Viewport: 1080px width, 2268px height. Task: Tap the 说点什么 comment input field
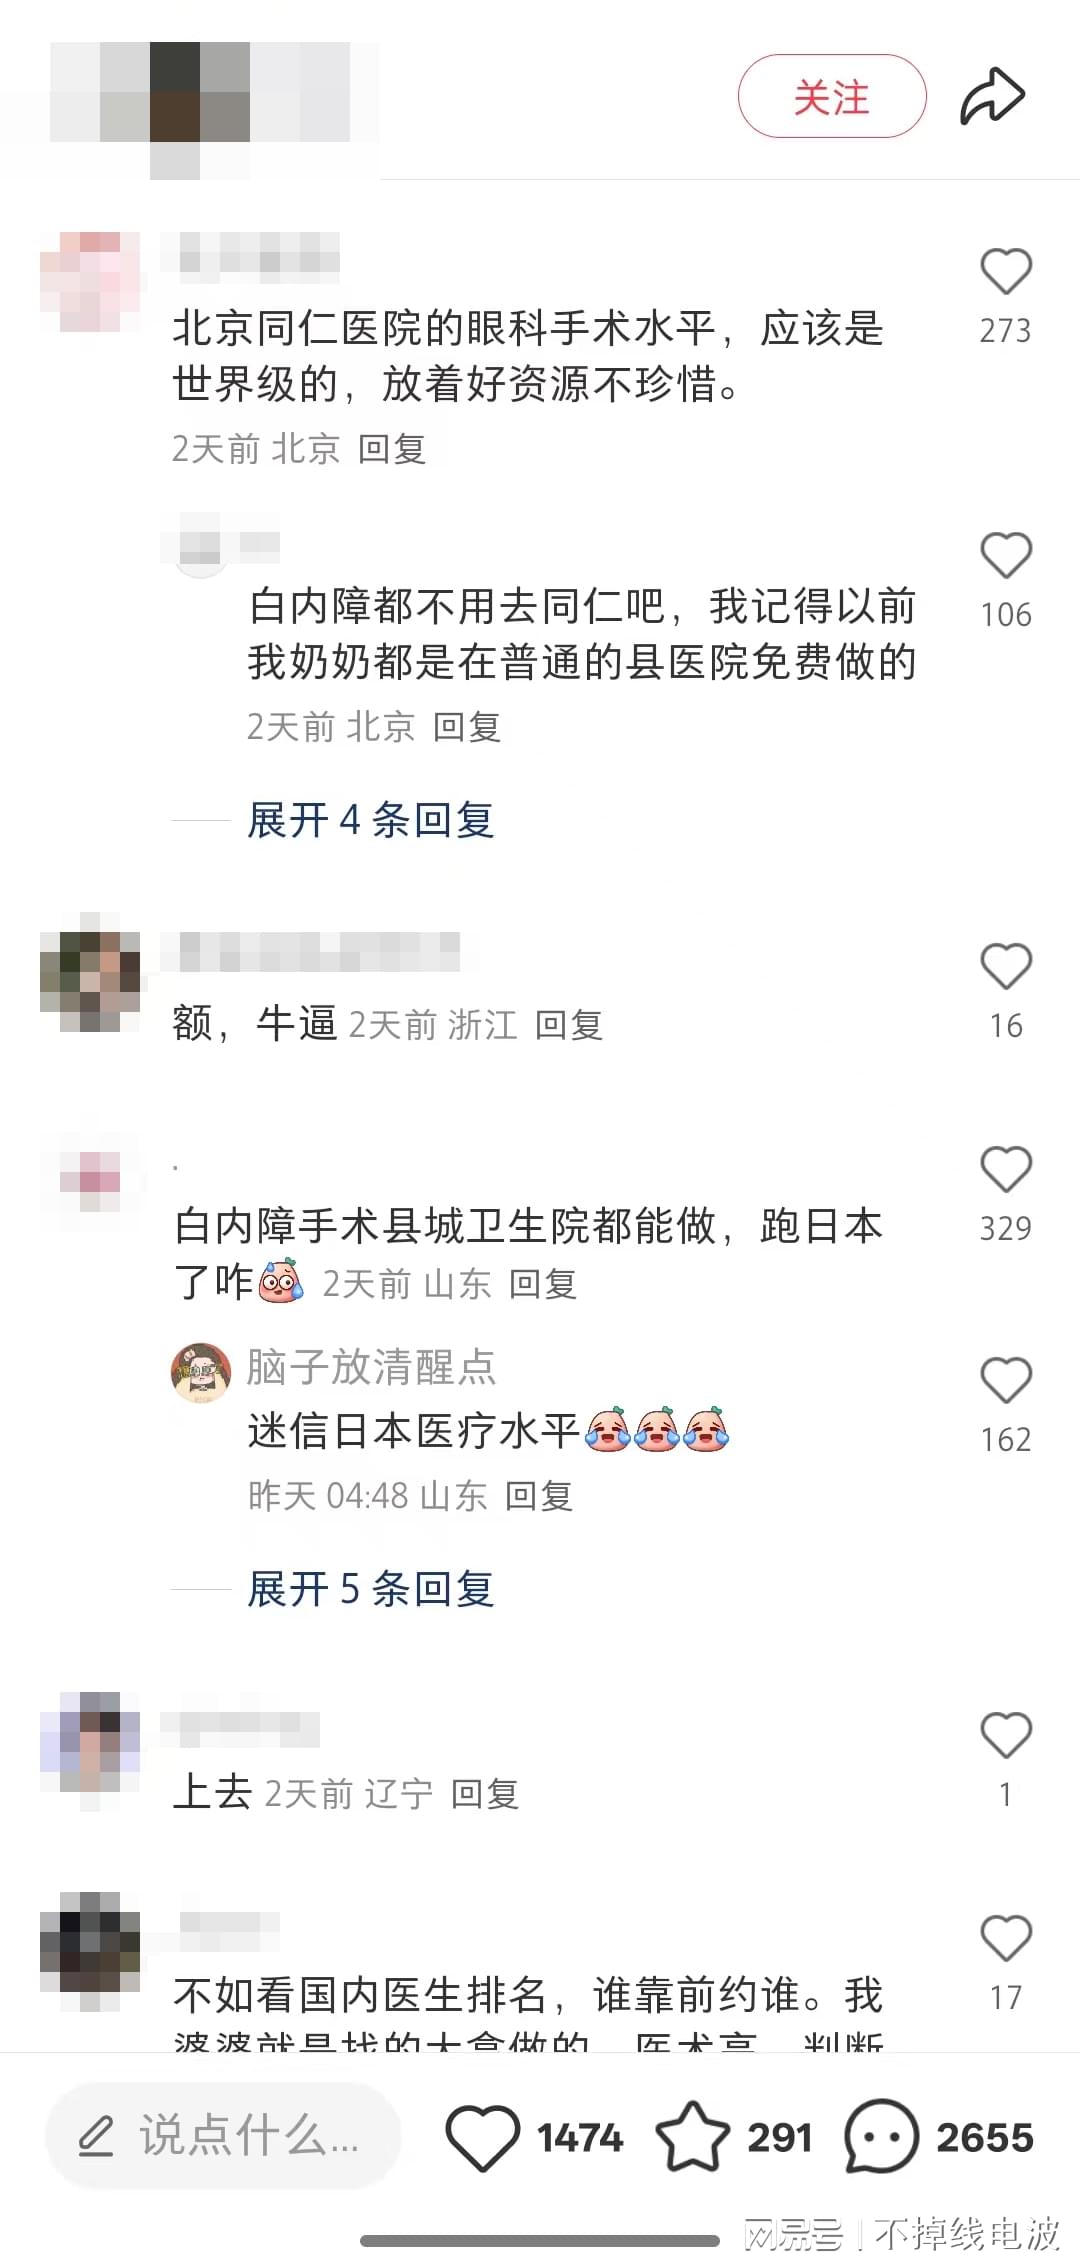coord(223,2136)
